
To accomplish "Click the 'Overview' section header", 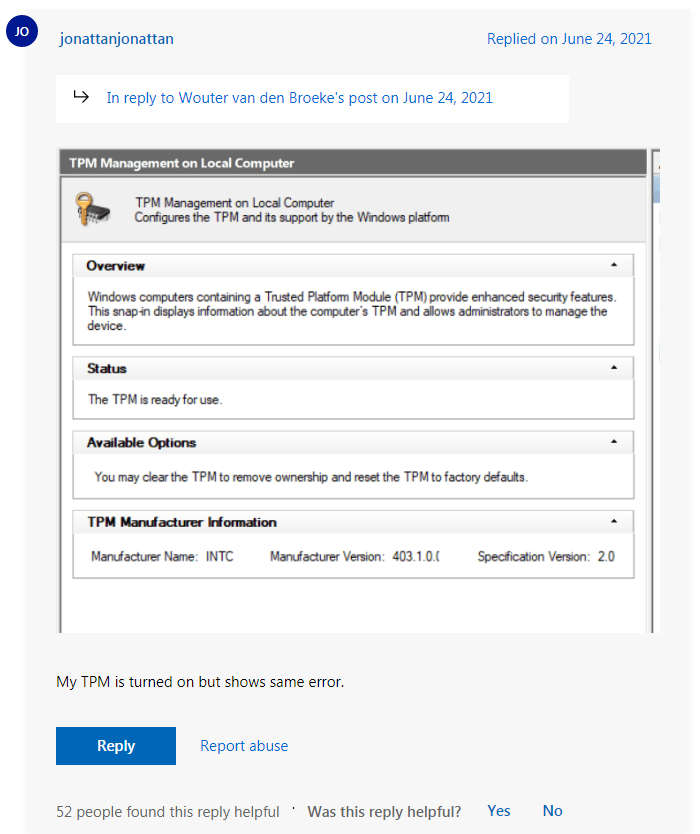I will click(x=353, y=265).
